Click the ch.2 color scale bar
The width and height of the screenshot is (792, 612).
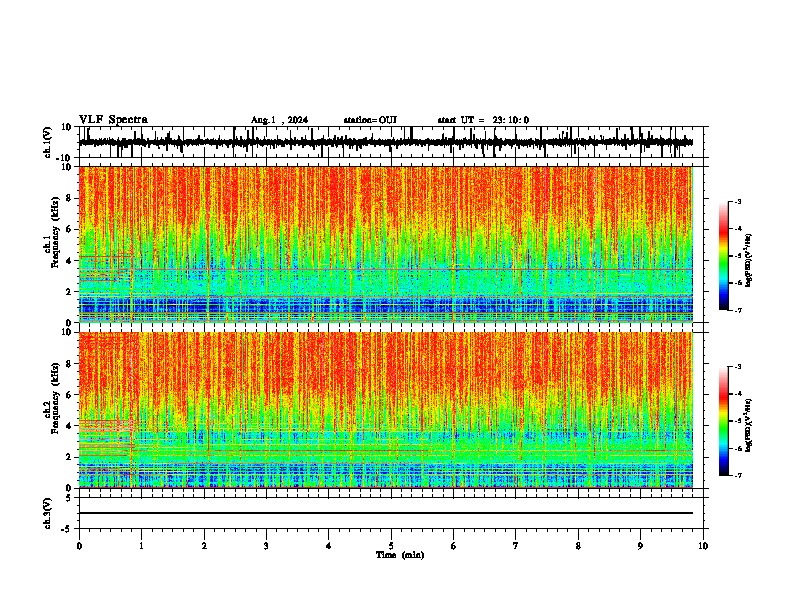point(724,421)
